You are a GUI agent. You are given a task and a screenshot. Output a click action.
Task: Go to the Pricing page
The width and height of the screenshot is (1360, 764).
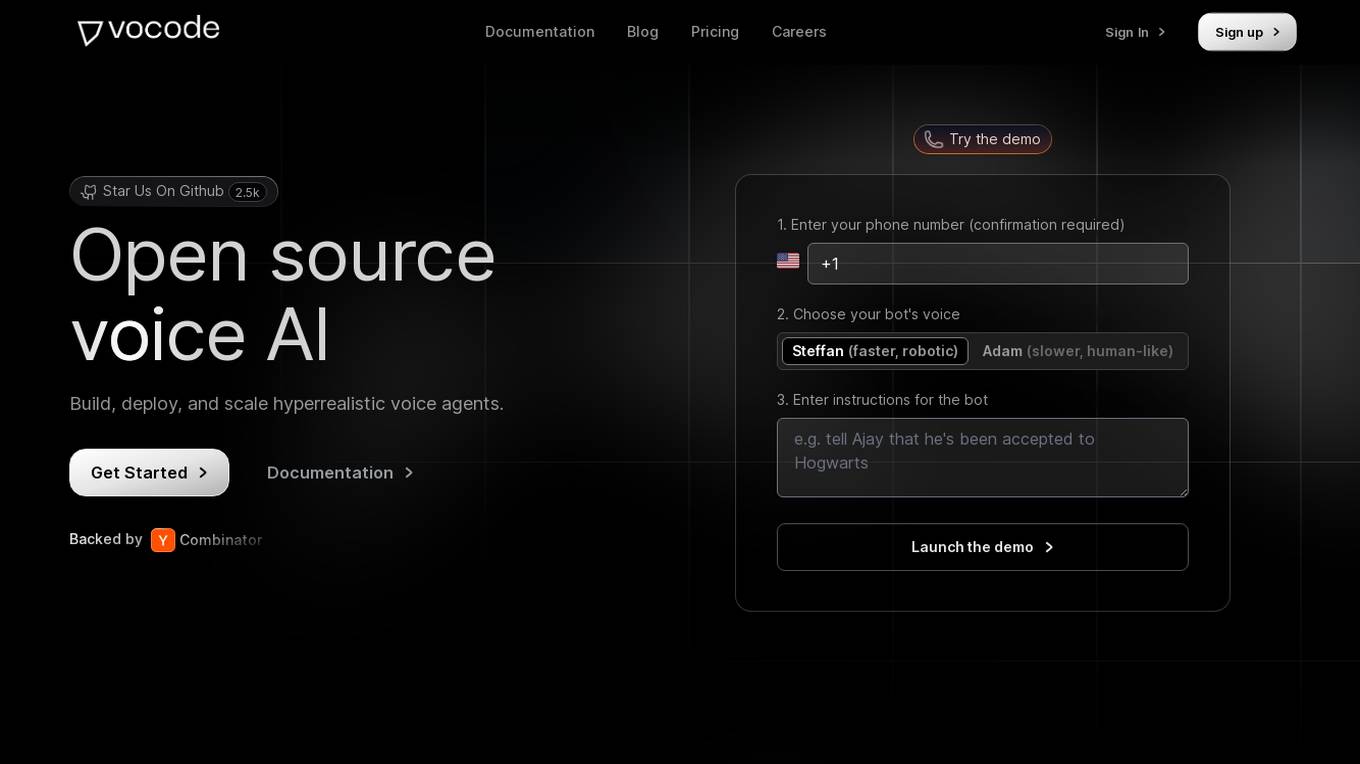click(715, 32)
